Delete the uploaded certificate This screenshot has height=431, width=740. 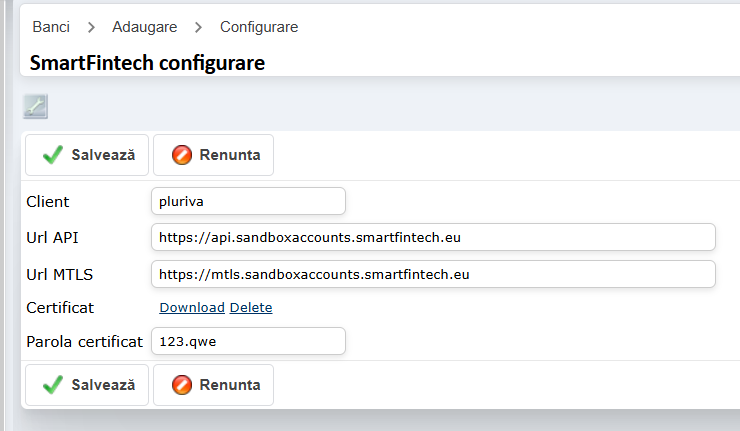click(x=251, y=307)
